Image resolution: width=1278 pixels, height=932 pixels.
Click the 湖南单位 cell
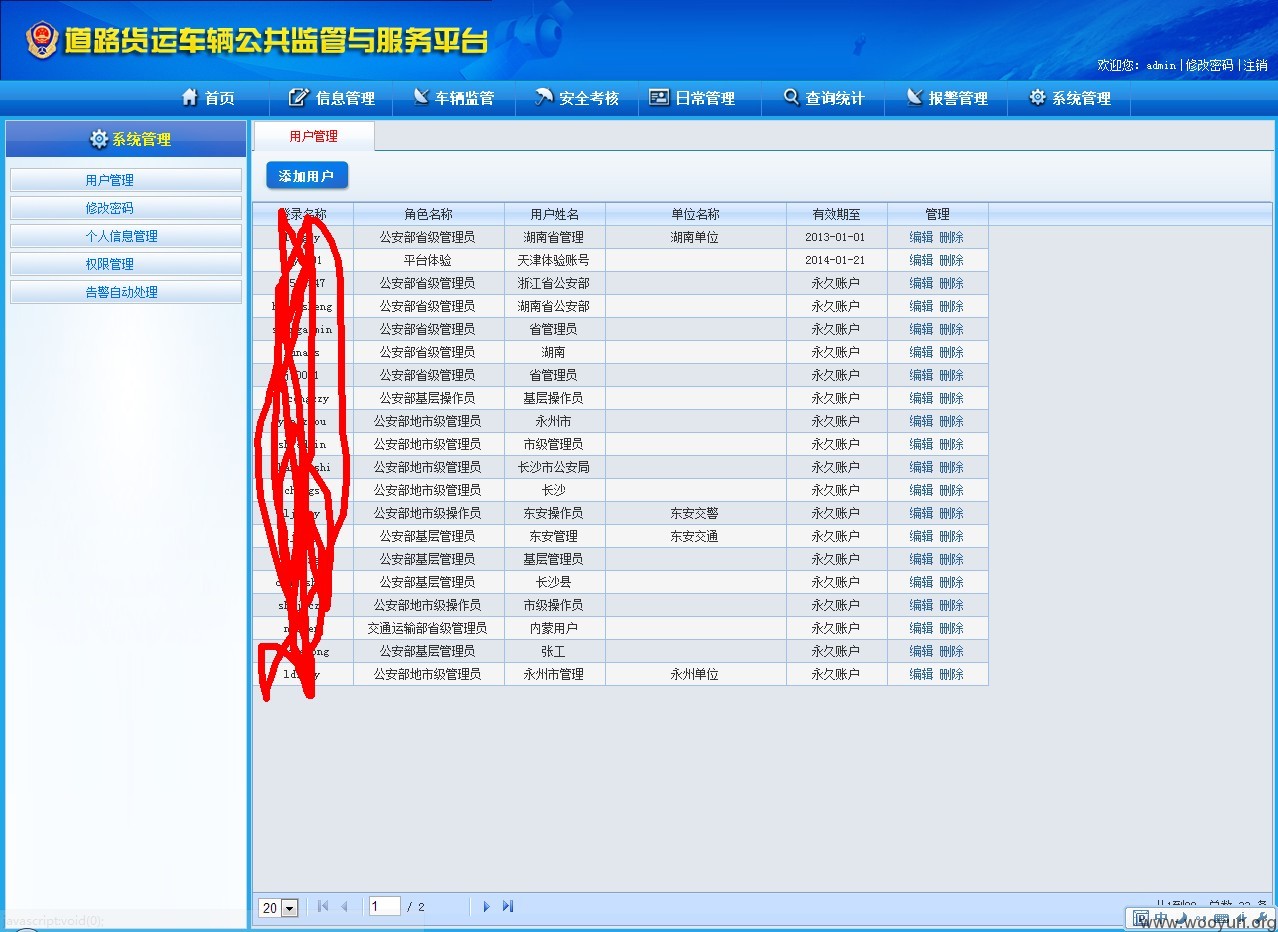pyautogui.click(x=695, y=237)
